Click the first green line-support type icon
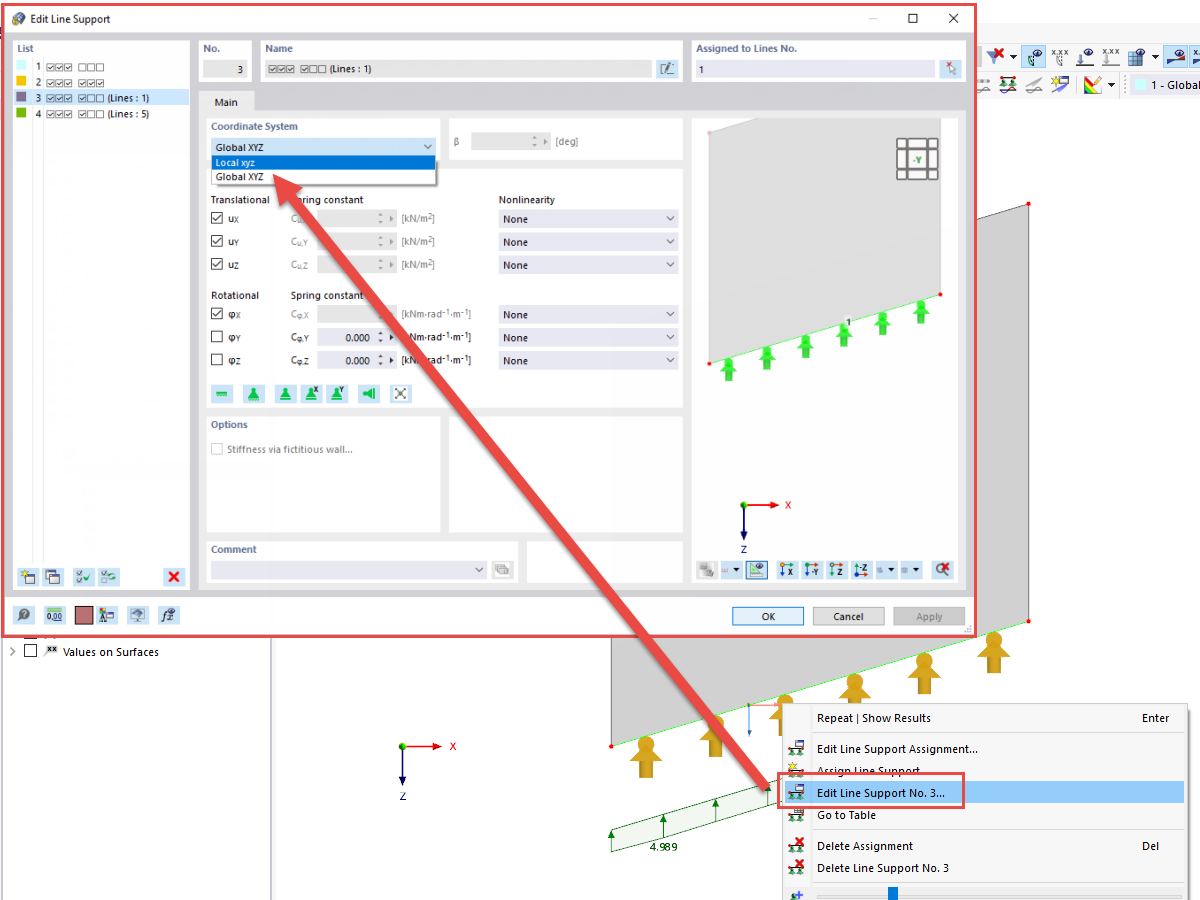Viewport: 1200px width, 900px height. (x=222, y=394)
